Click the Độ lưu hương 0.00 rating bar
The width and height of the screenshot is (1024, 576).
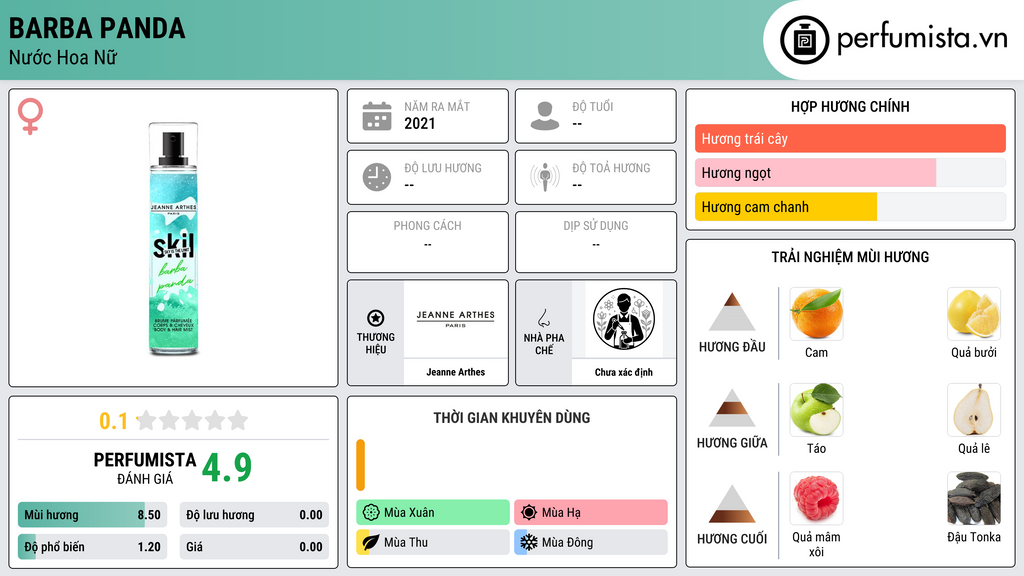pos(254,515)
